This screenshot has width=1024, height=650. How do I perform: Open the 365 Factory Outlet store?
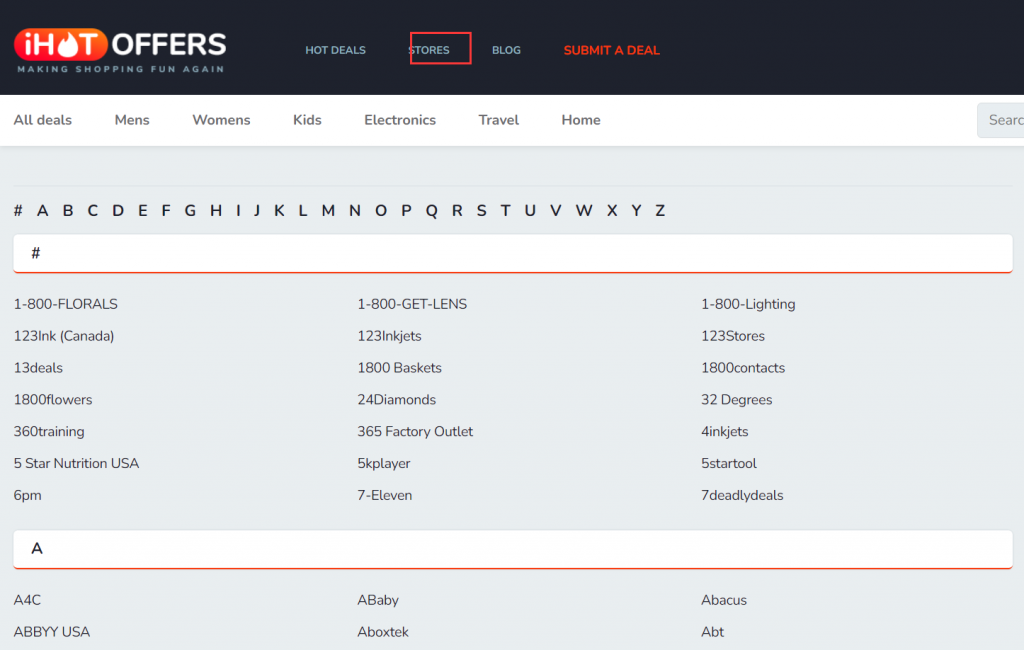(x=415, y=432)
